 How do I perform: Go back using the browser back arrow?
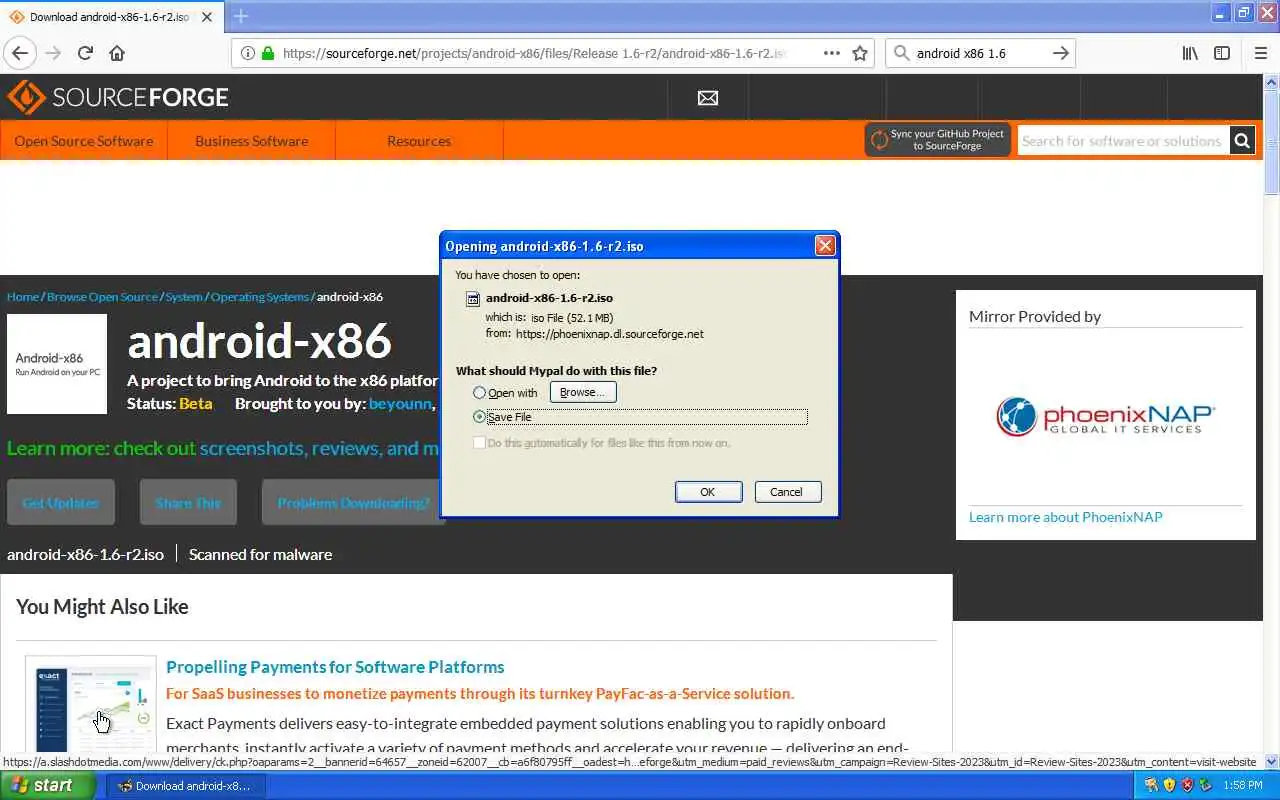(20, 53)
